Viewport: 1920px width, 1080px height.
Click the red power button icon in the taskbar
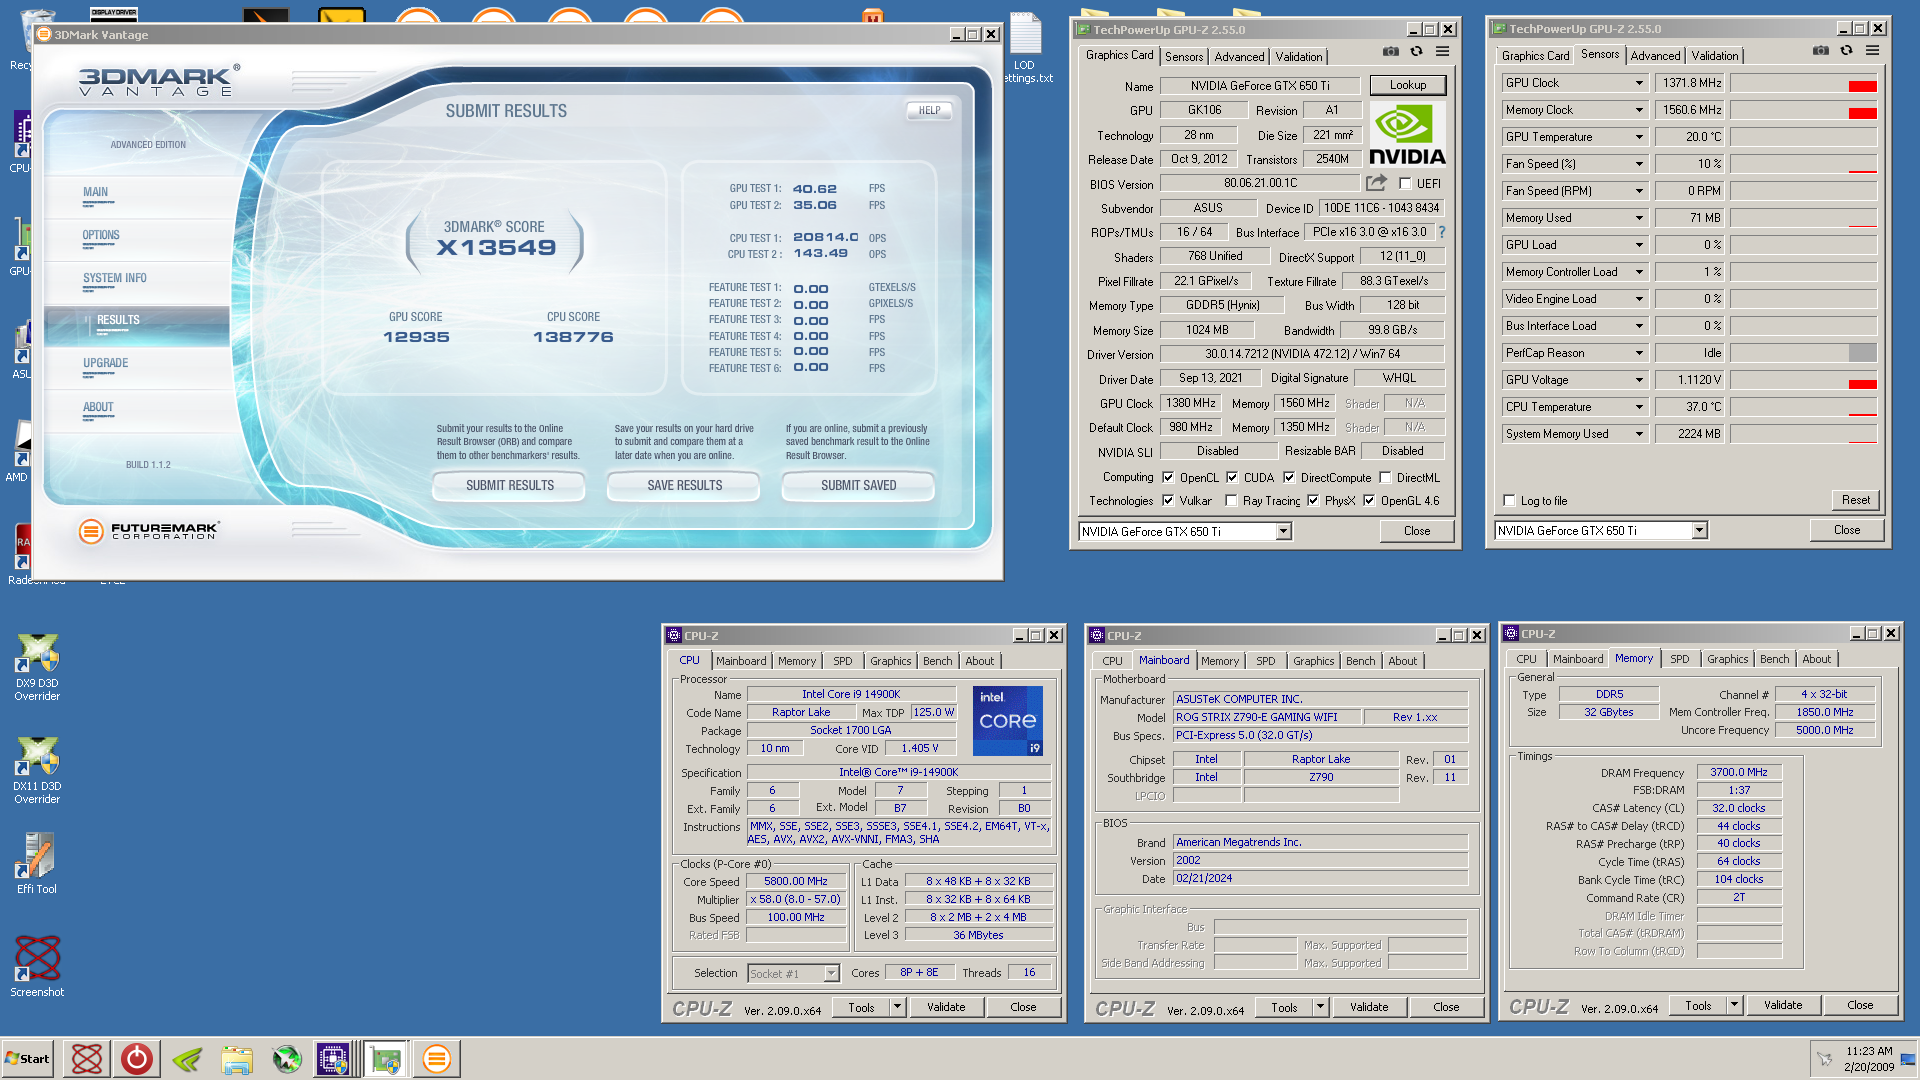(136, 1058)
